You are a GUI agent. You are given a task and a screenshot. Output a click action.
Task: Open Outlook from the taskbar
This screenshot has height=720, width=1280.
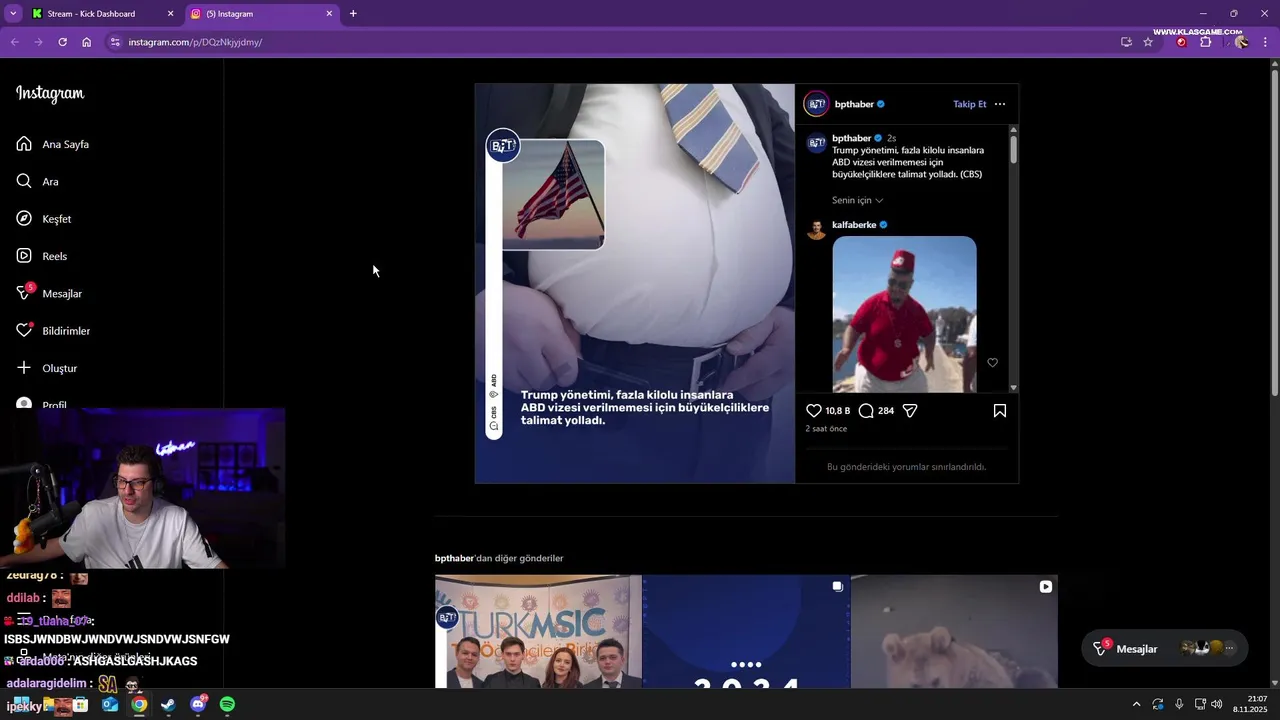[110, 704]
